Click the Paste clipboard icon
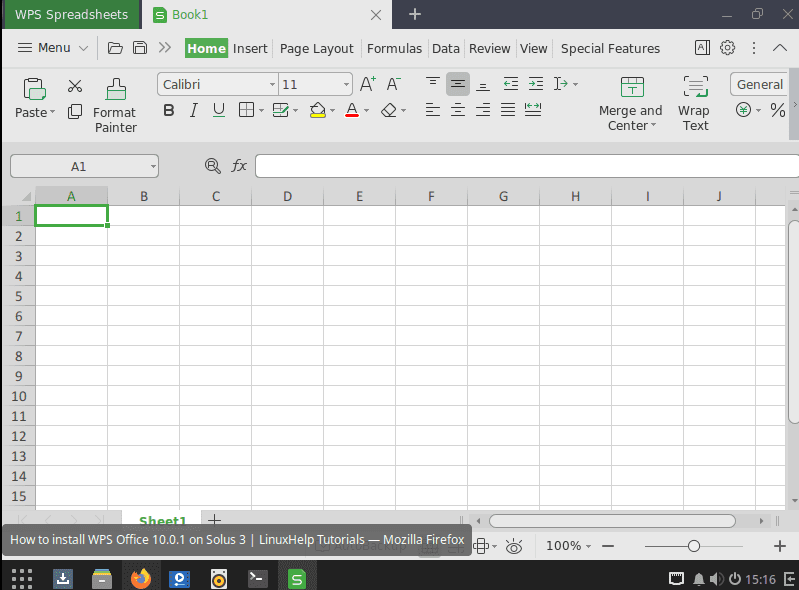 [x=34, y=89]
